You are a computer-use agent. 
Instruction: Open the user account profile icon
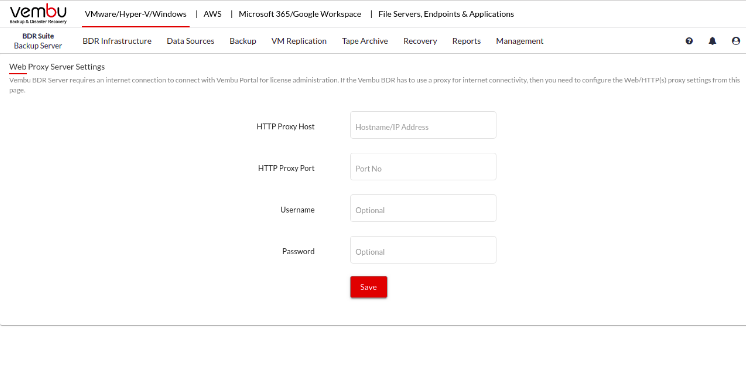tap(736, 41)
